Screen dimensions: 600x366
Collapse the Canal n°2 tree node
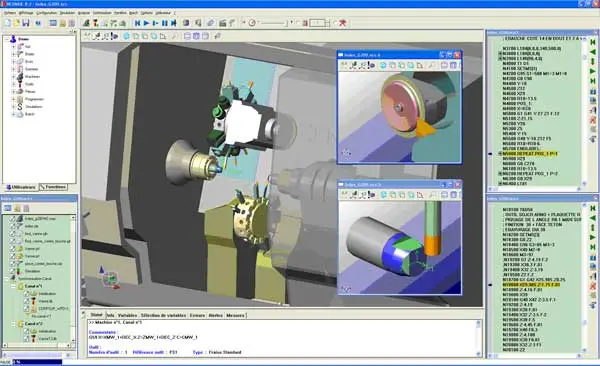(x=13, y=324)
